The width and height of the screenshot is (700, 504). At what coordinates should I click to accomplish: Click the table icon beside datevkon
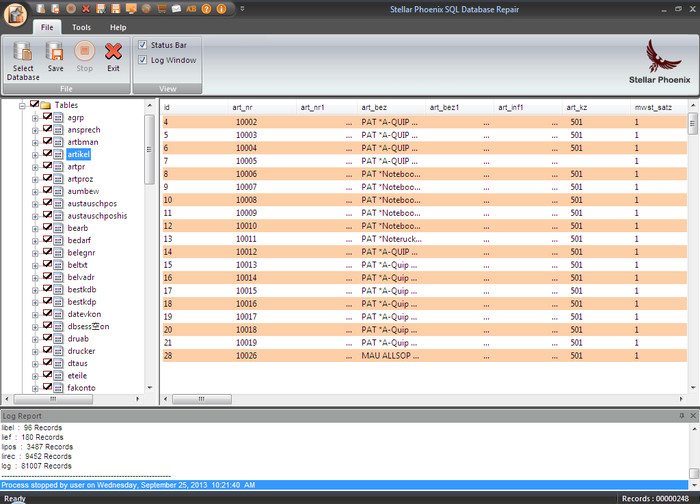58,314
